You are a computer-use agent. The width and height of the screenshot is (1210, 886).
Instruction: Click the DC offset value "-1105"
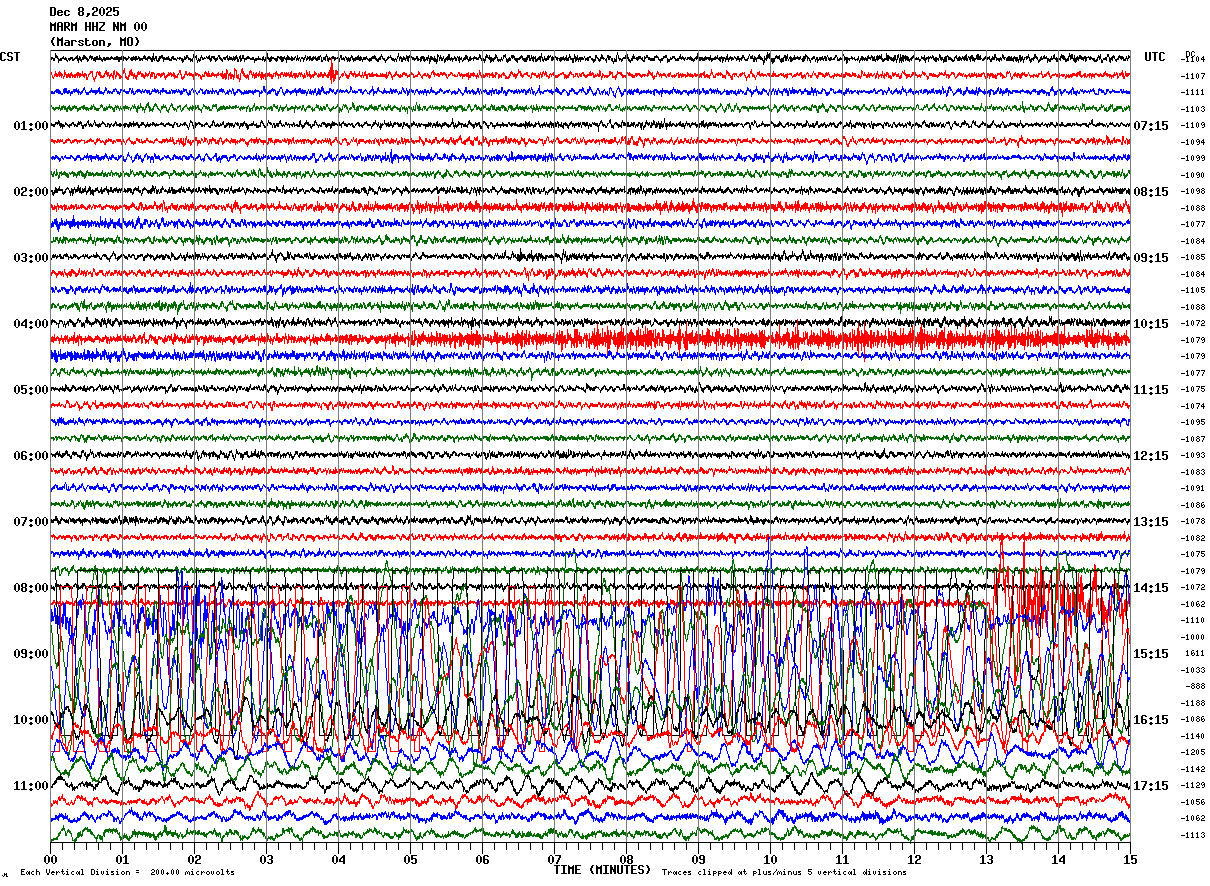coord(1193,290)
